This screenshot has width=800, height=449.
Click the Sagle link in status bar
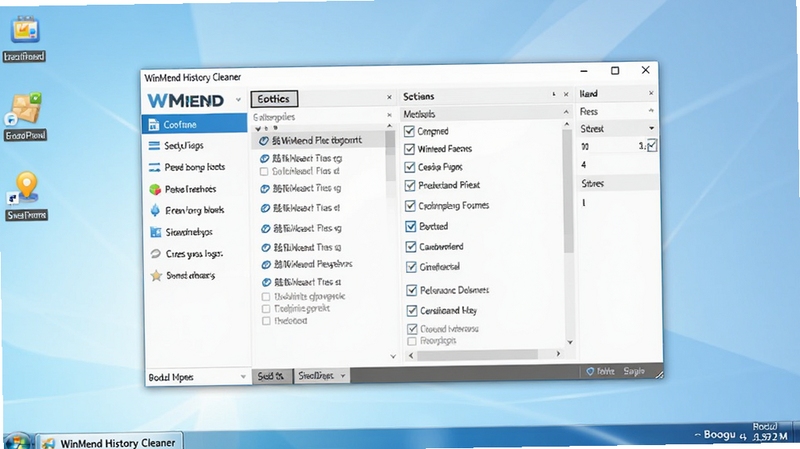pos(634,371)
